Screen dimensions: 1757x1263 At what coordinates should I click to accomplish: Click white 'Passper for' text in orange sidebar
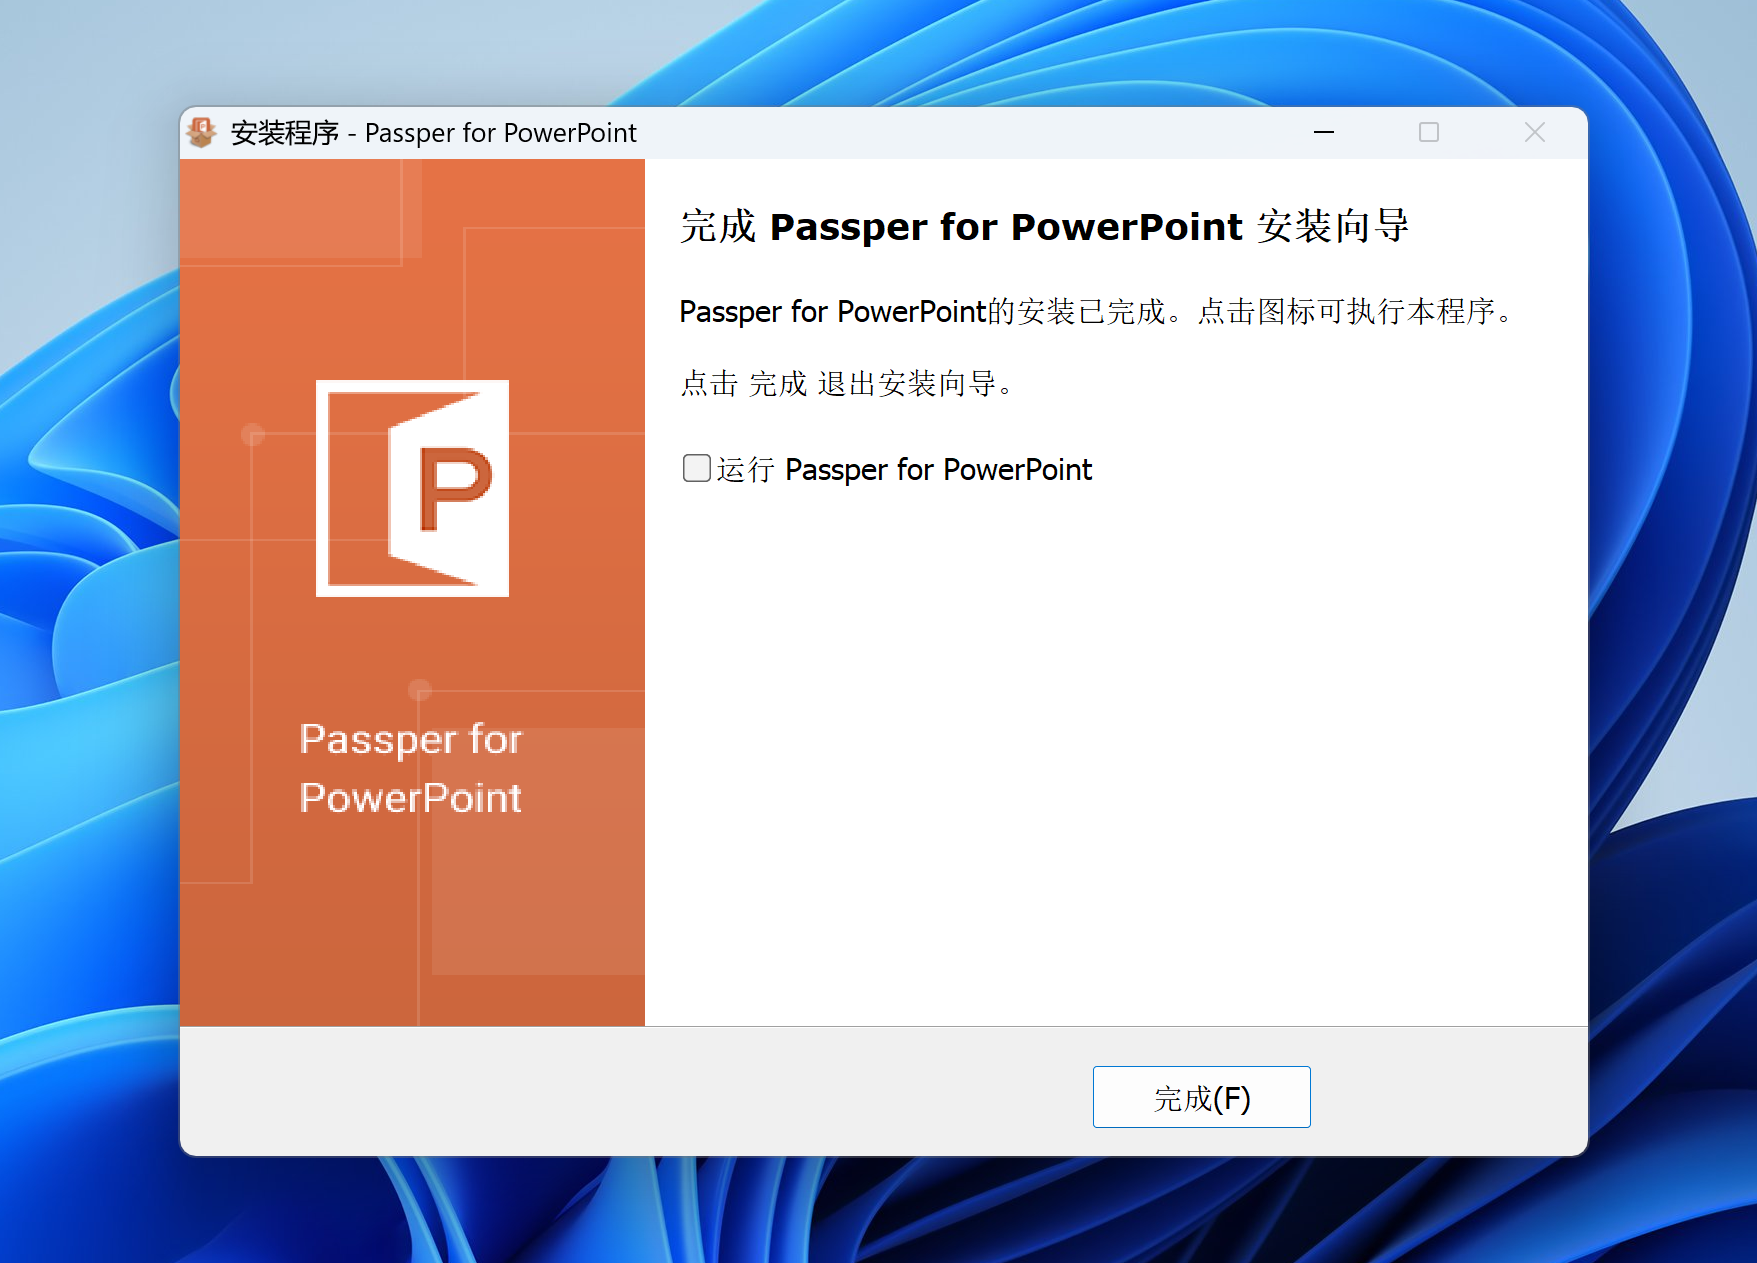[410, 740]
